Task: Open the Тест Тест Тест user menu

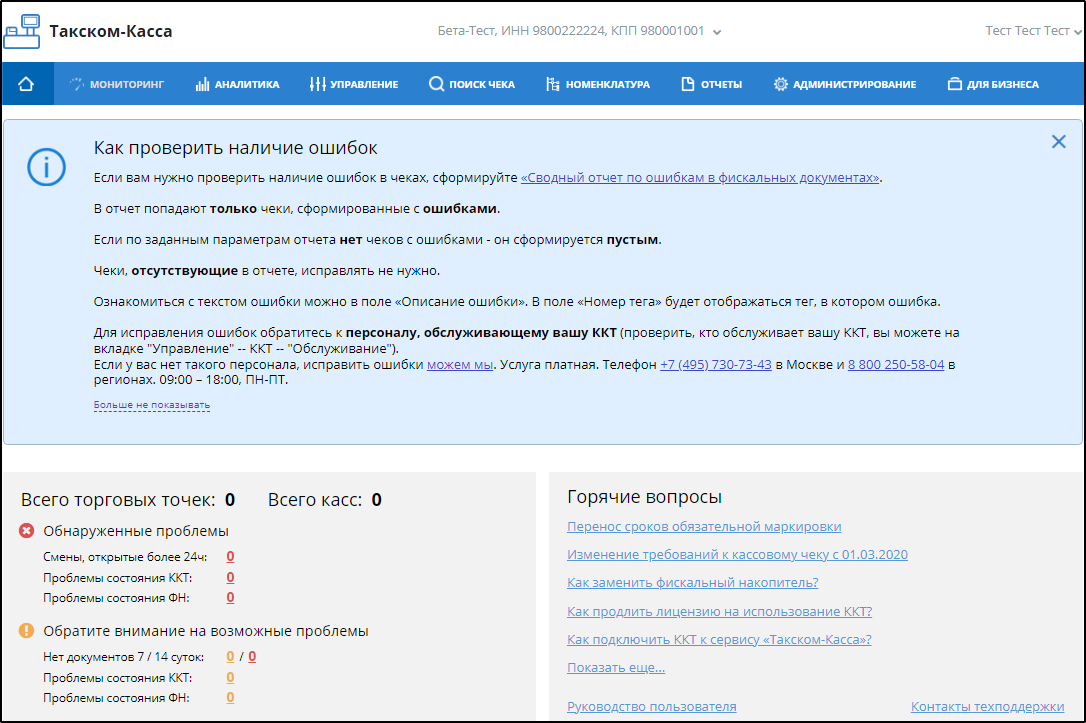Action: pos(1033,31)
